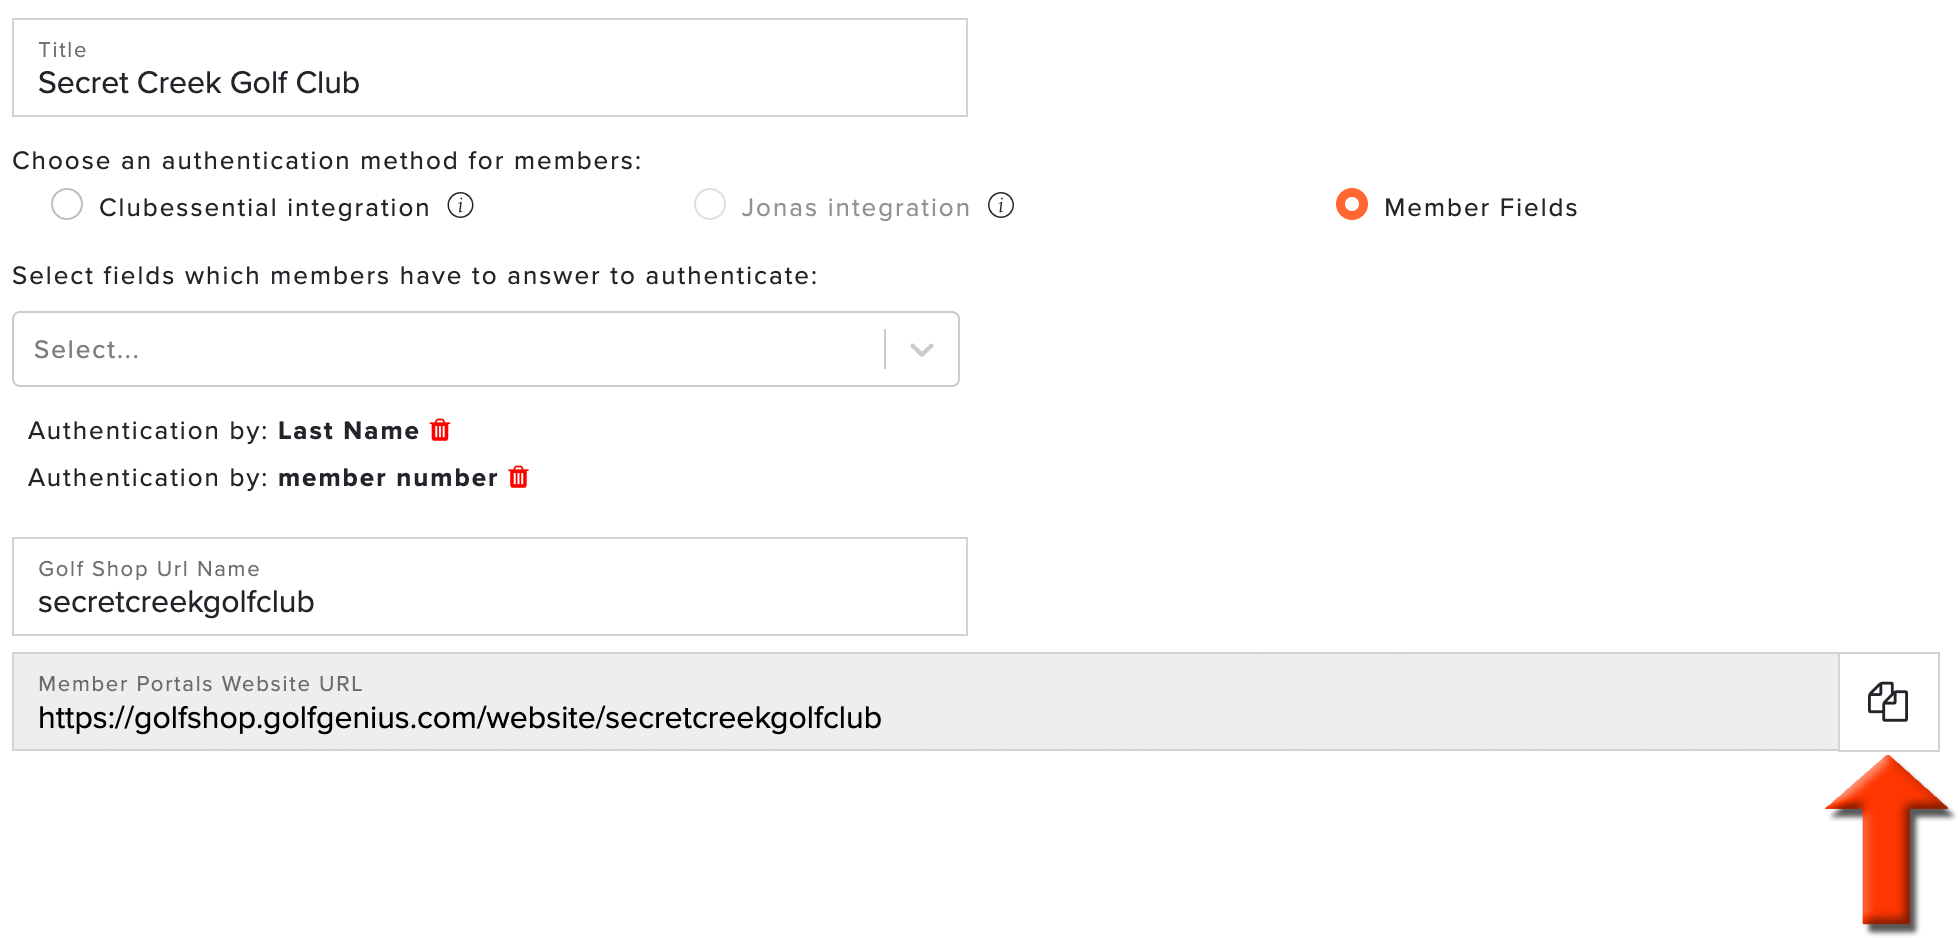Image resolution: width=1960 pixels, height=938 pixels.
Task: Show info about Jonas integration
Action: (x=1001, y=206)
